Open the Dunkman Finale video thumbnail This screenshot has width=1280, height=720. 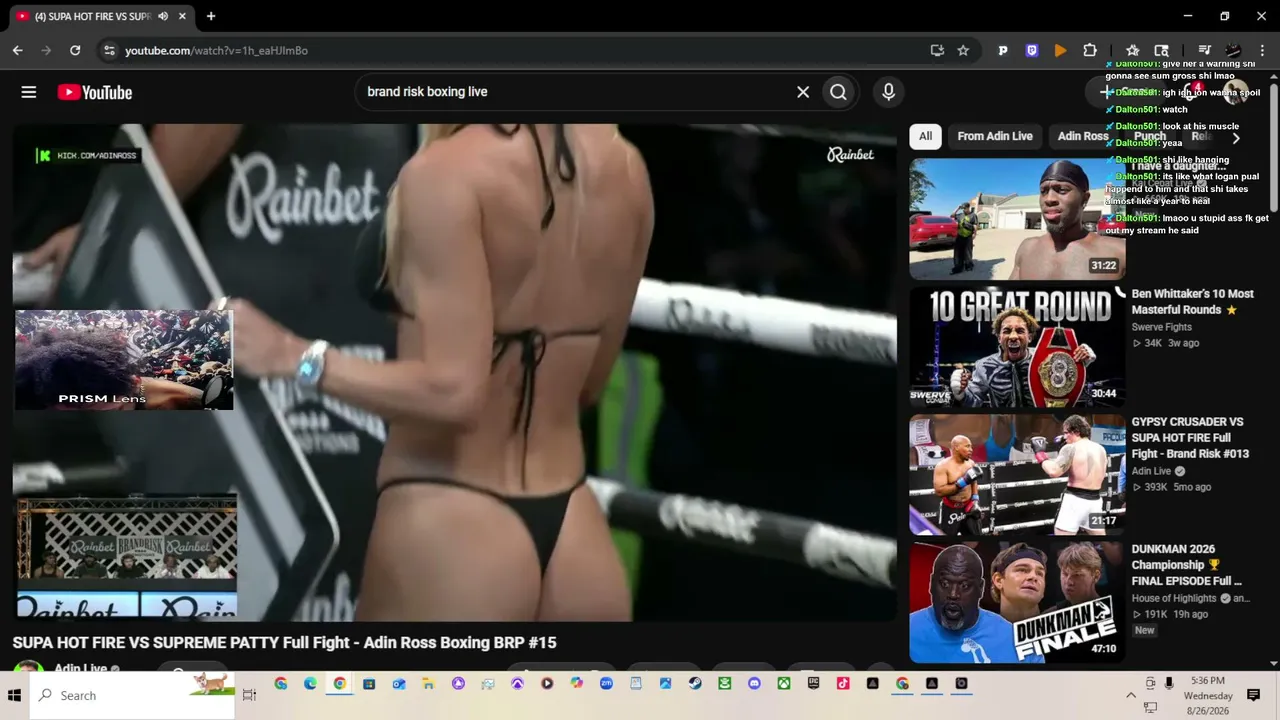tap(1017, 602)
